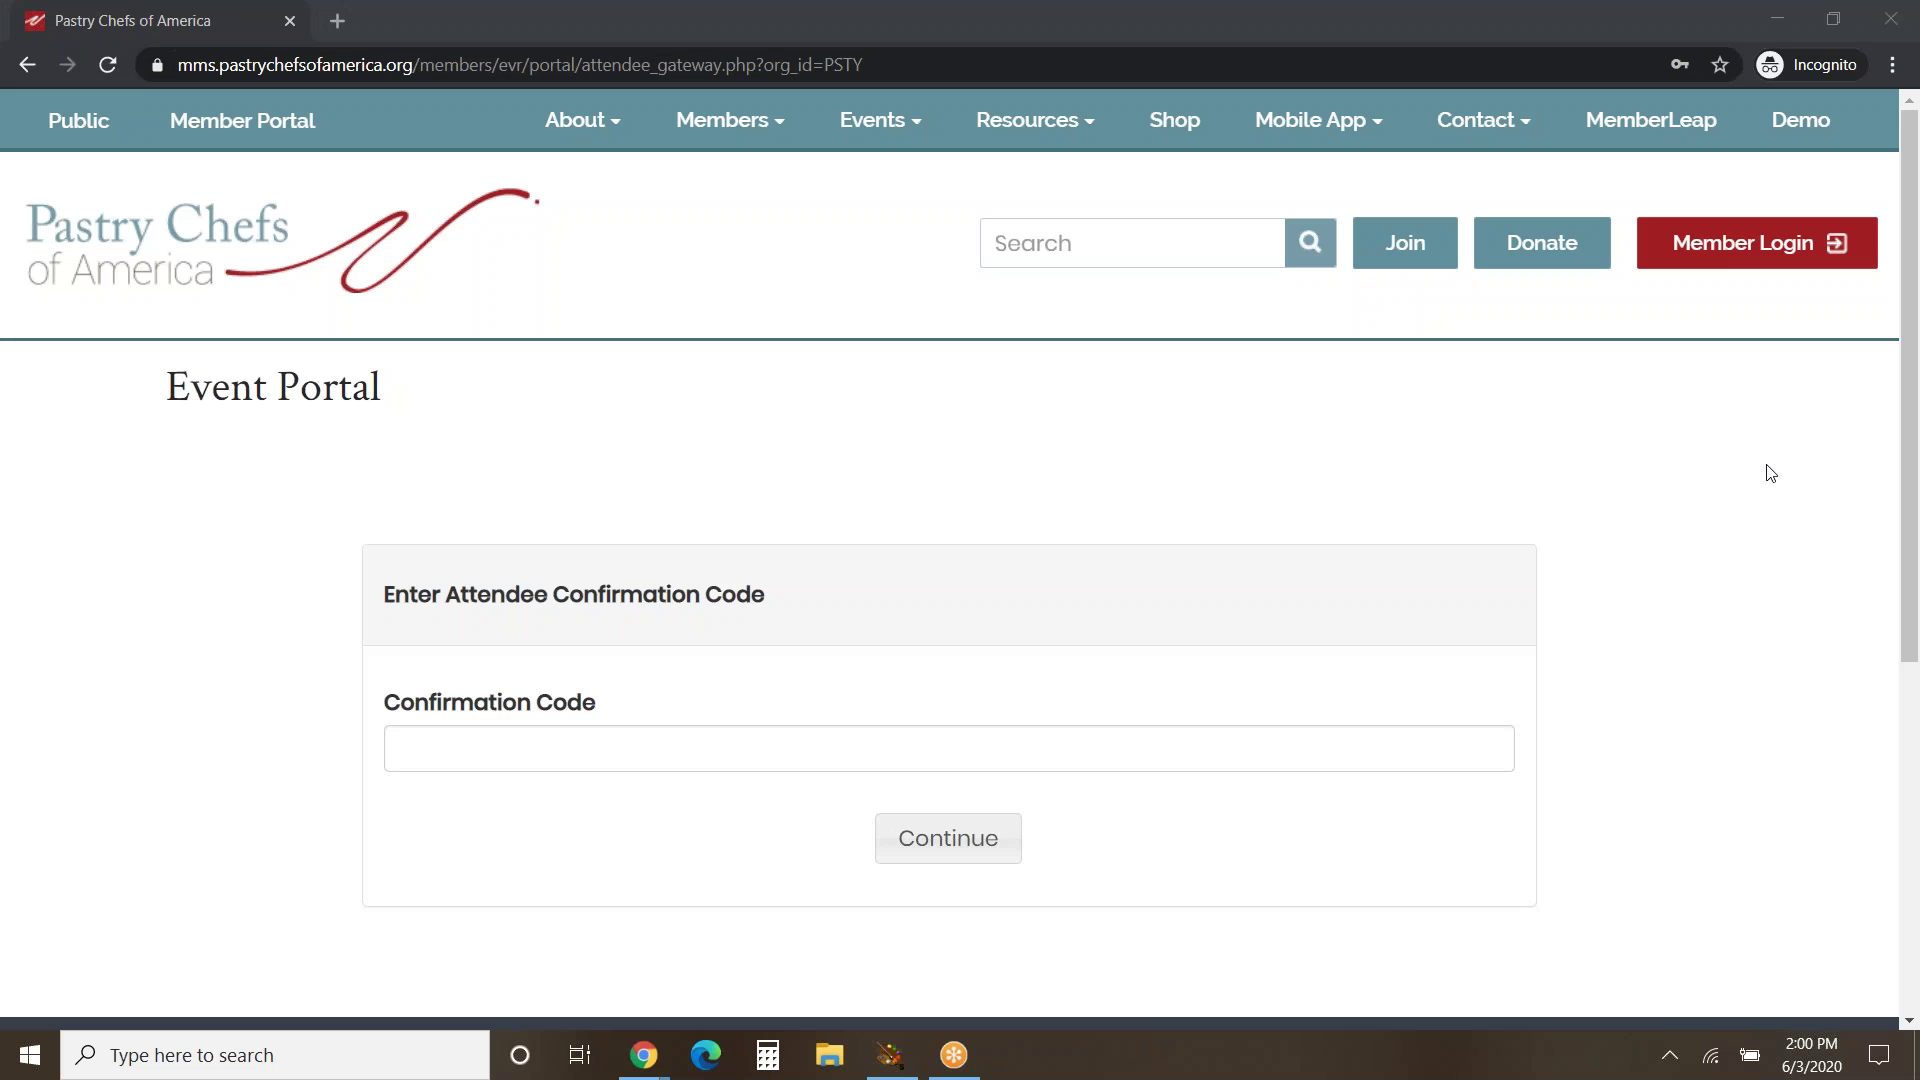The image size is (1920, 1080).
Task: Expand the Members dropdown menu
Action: [x=730, y=120]
